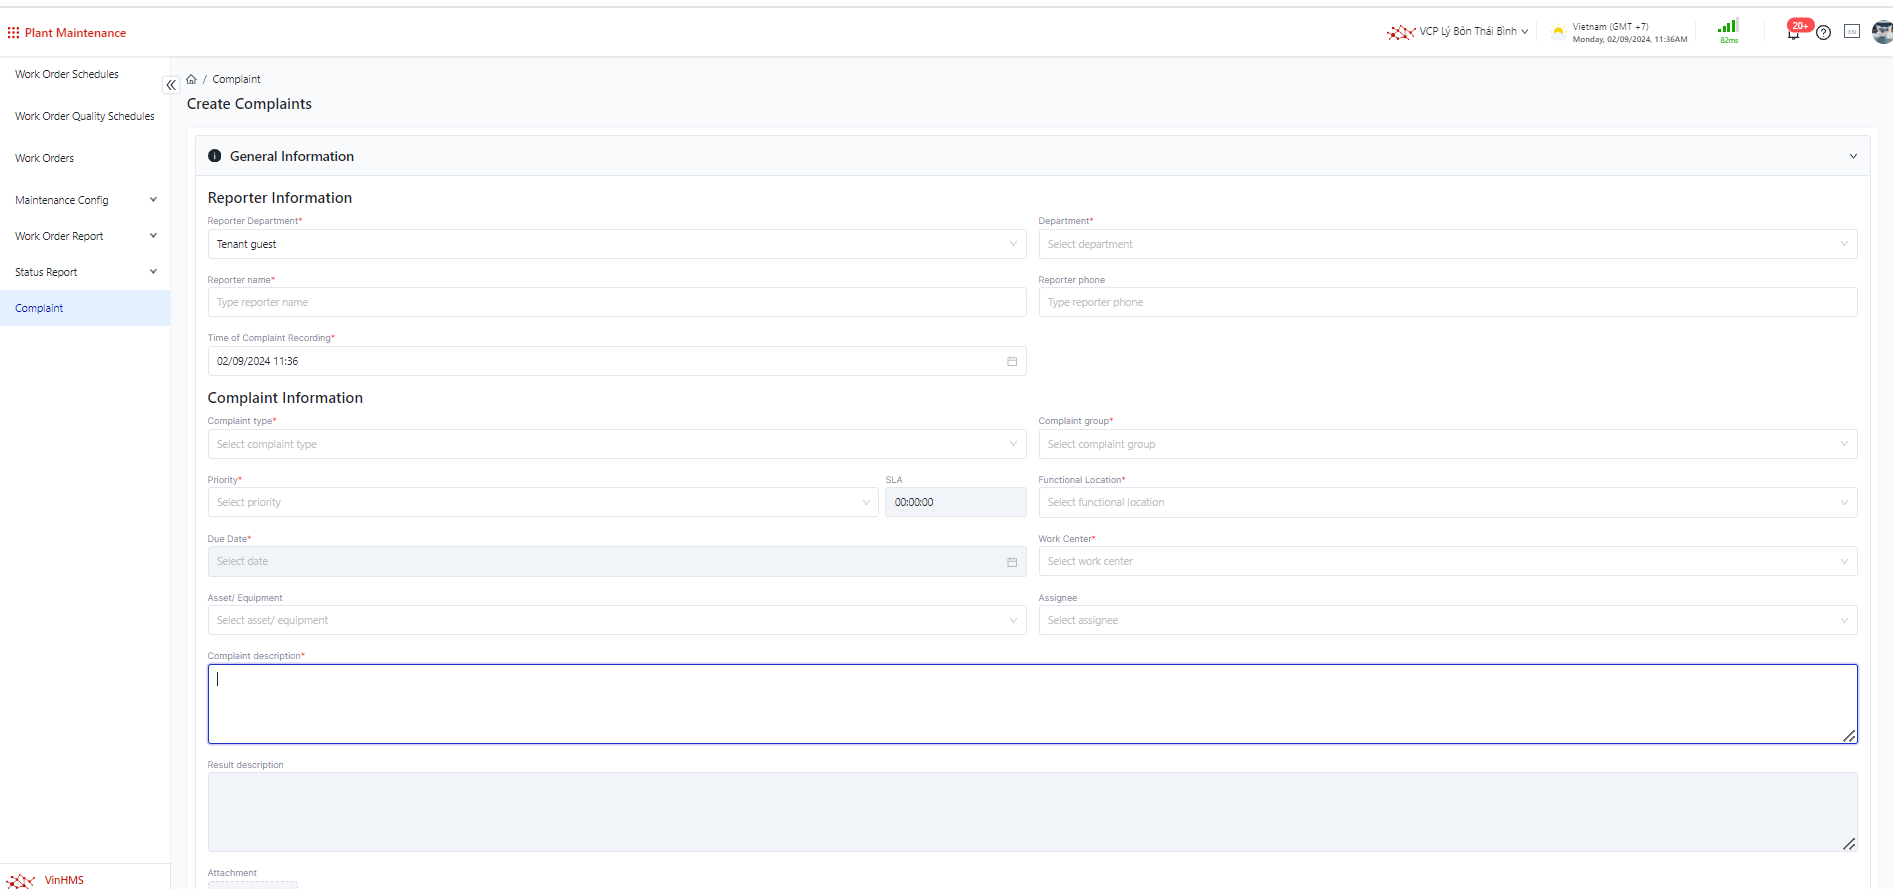Open the Select asset/ equipment dropdown
The height and width of the screenshot is (889, 1893).
click(x=617, y=620)
